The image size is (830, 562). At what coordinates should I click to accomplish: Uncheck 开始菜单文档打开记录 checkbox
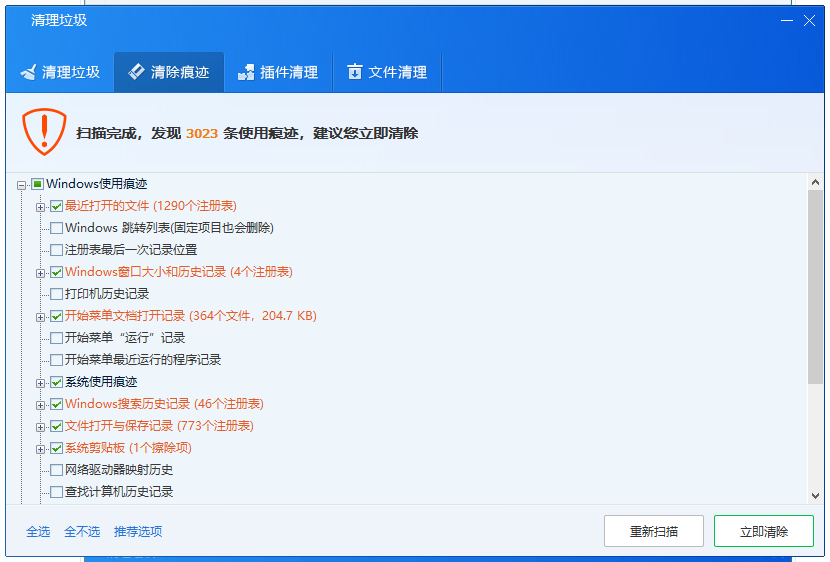(57, 316)
